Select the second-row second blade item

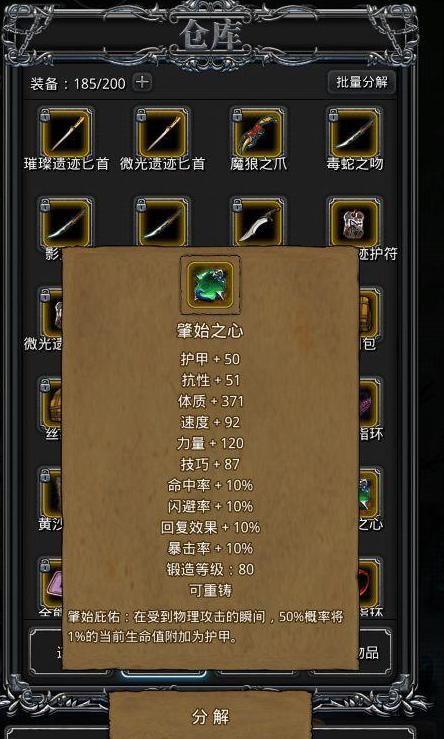point(163,222)
